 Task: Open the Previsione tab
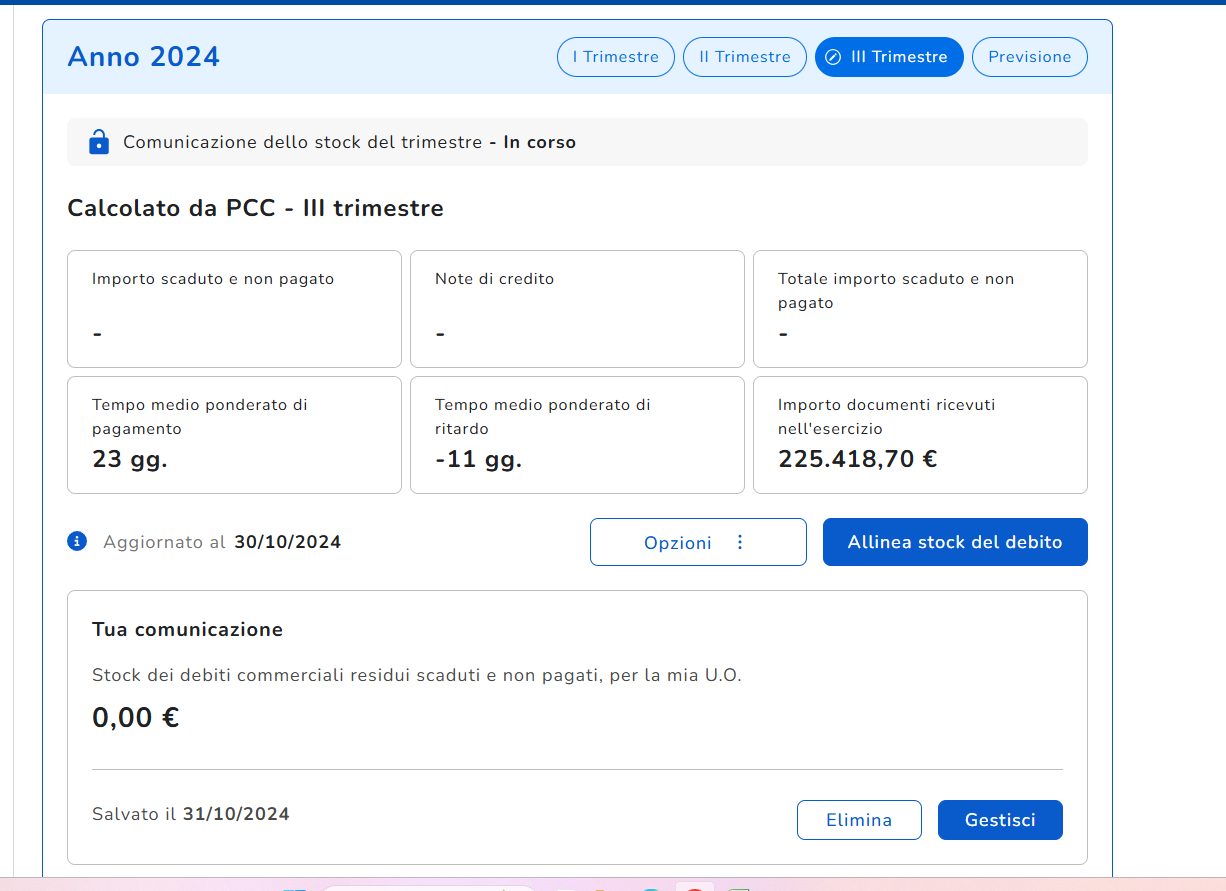point(1029,57)
